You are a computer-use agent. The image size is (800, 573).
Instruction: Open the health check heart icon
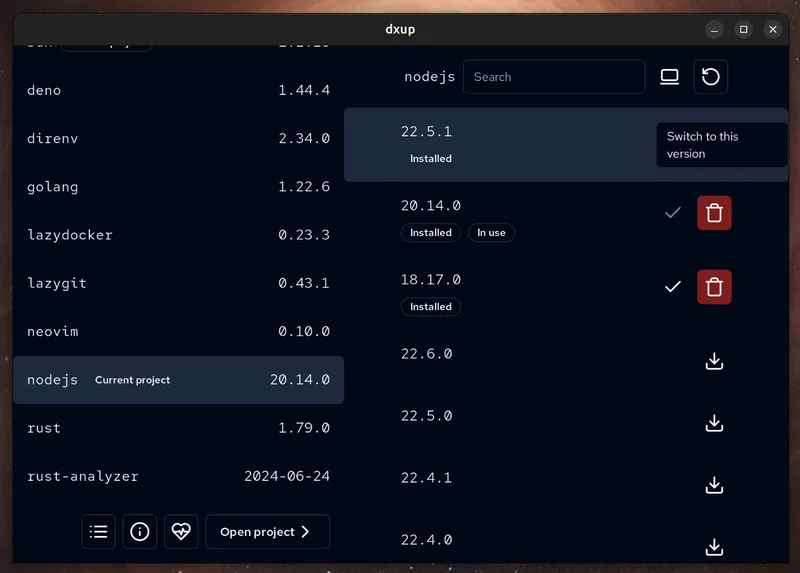pyautogui.click(x=181, y=532)
